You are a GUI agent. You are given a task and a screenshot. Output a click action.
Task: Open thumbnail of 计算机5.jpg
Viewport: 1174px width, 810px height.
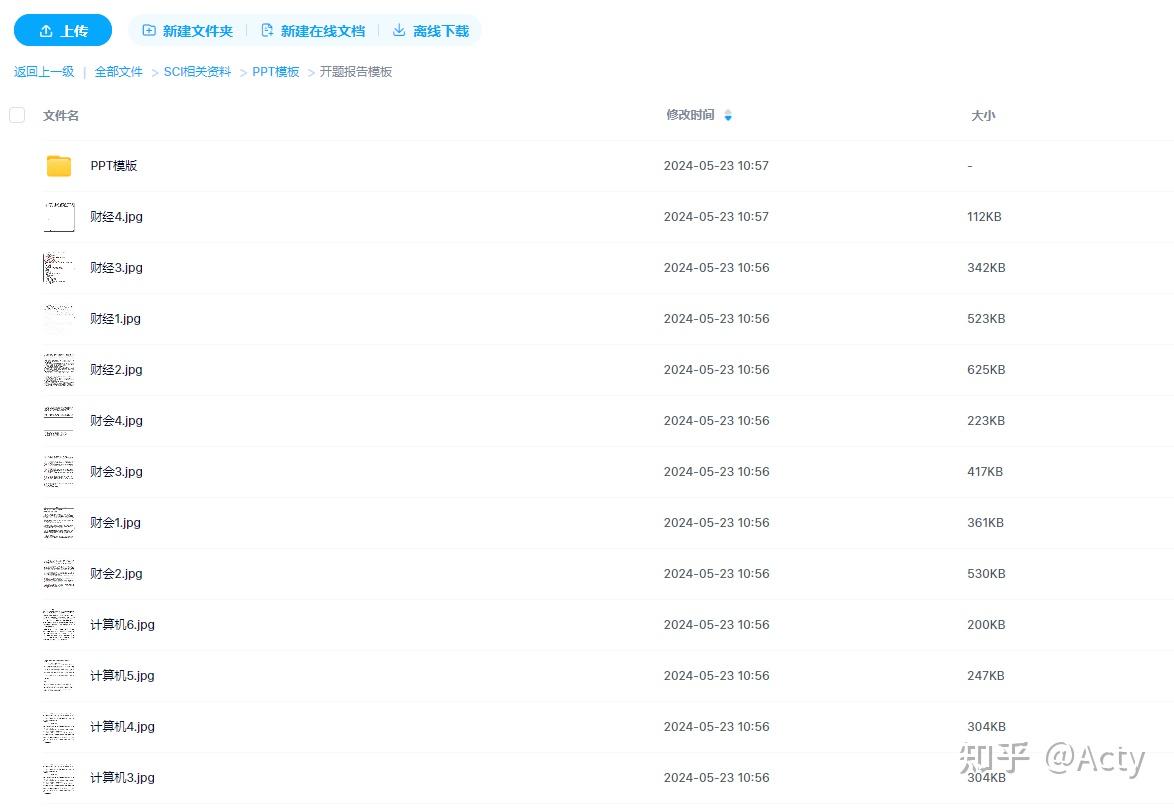[59, 675]
